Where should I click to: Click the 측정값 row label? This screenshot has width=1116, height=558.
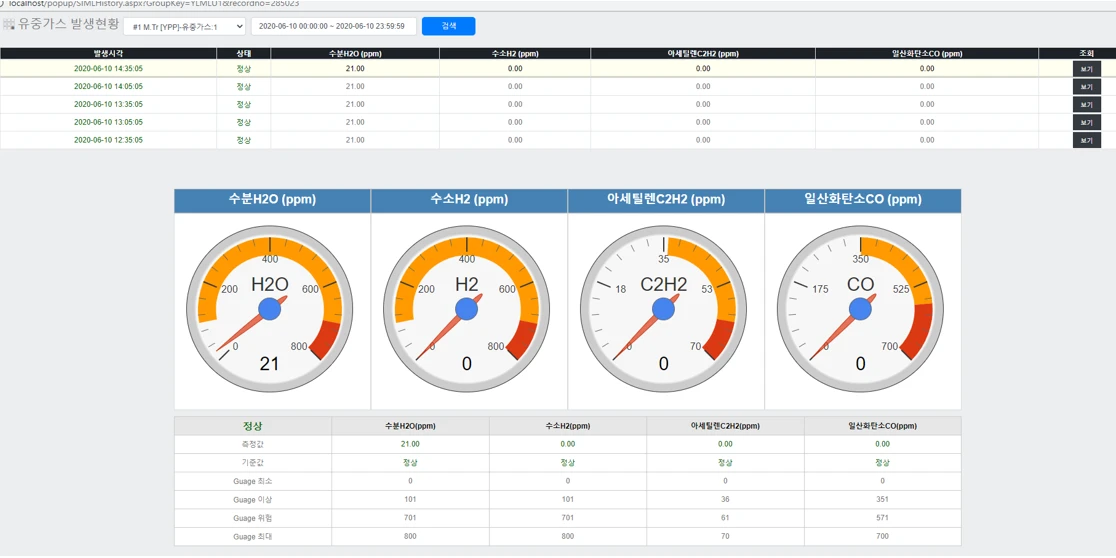click(253, 444)
